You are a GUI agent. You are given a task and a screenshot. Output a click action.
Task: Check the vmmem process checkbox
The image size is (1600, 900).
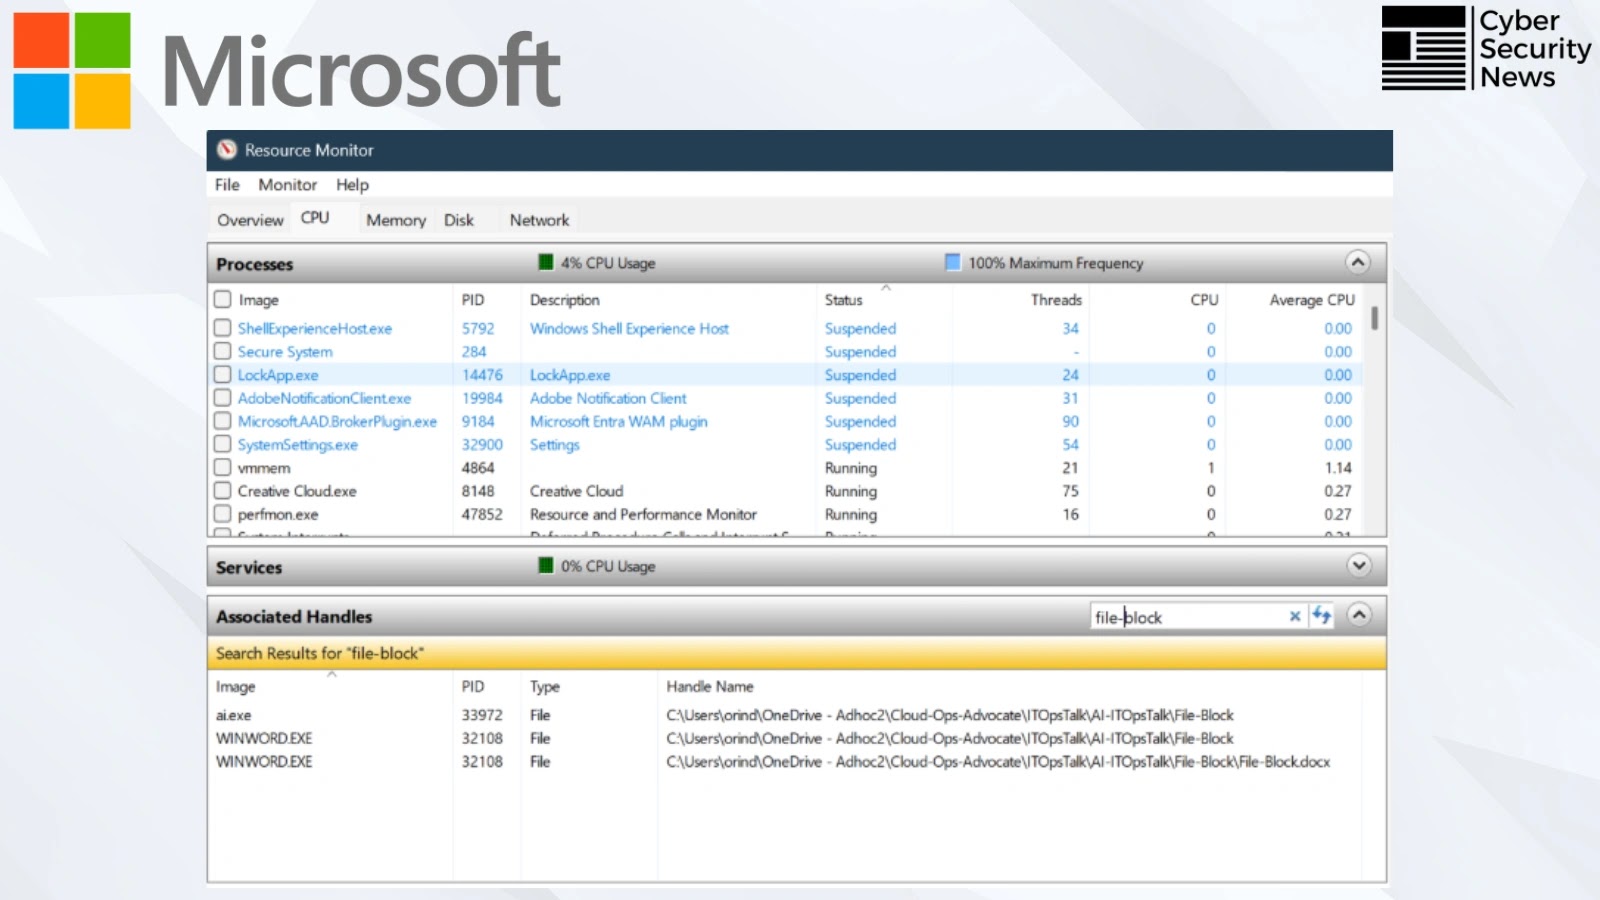point(222,467)
